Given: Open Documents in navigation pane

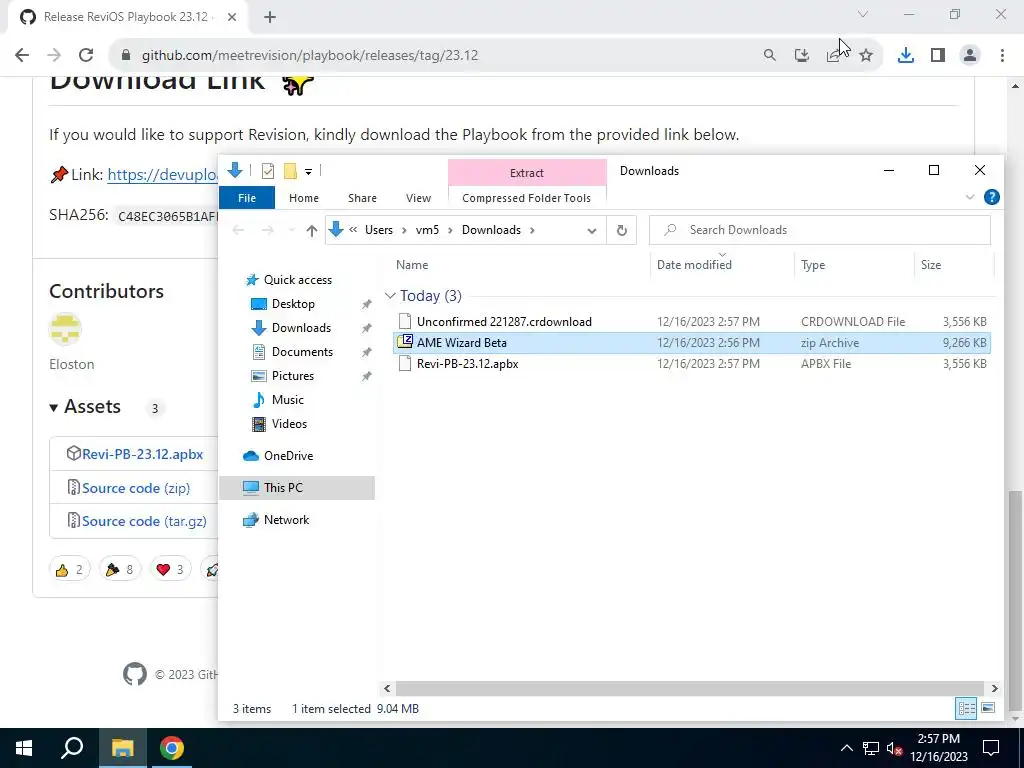Looking at the screenshot, I should pos(302,352).
